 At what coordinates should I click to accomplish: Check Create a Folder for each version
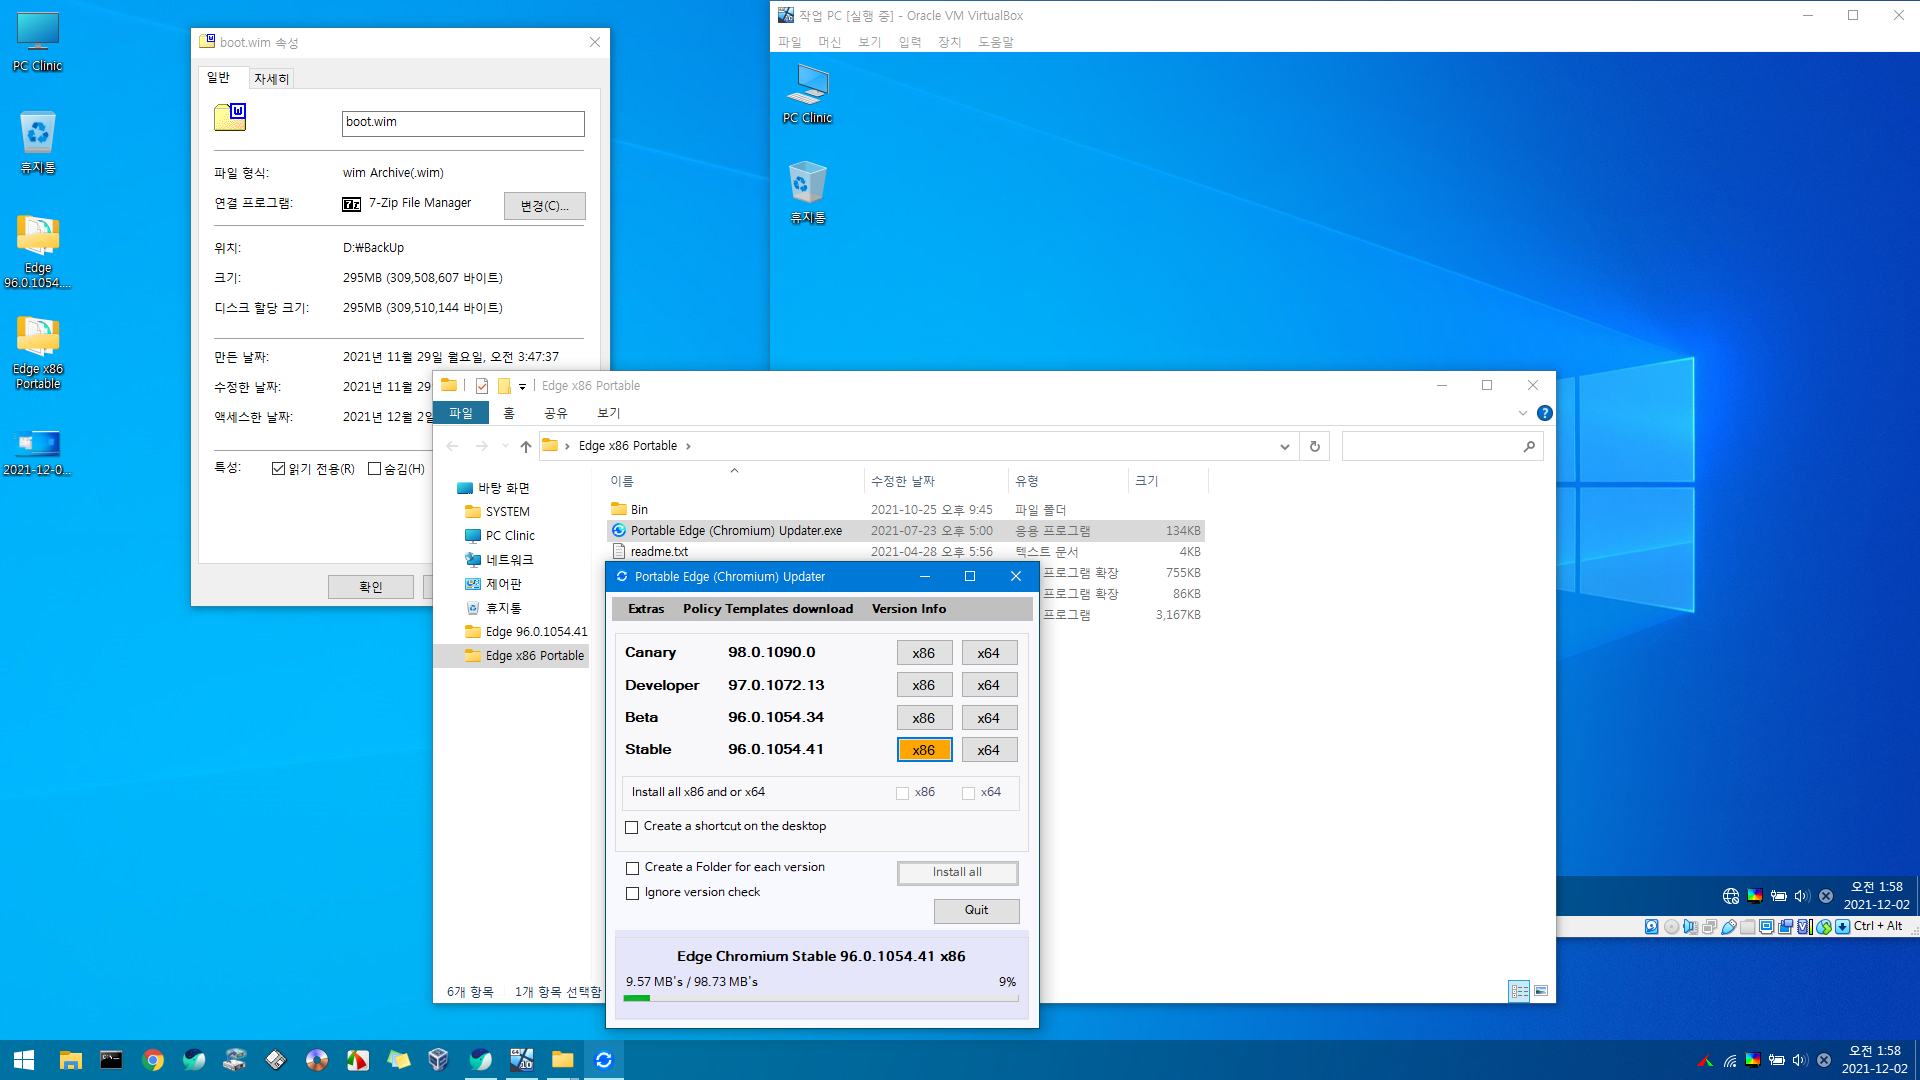[632, 868]
